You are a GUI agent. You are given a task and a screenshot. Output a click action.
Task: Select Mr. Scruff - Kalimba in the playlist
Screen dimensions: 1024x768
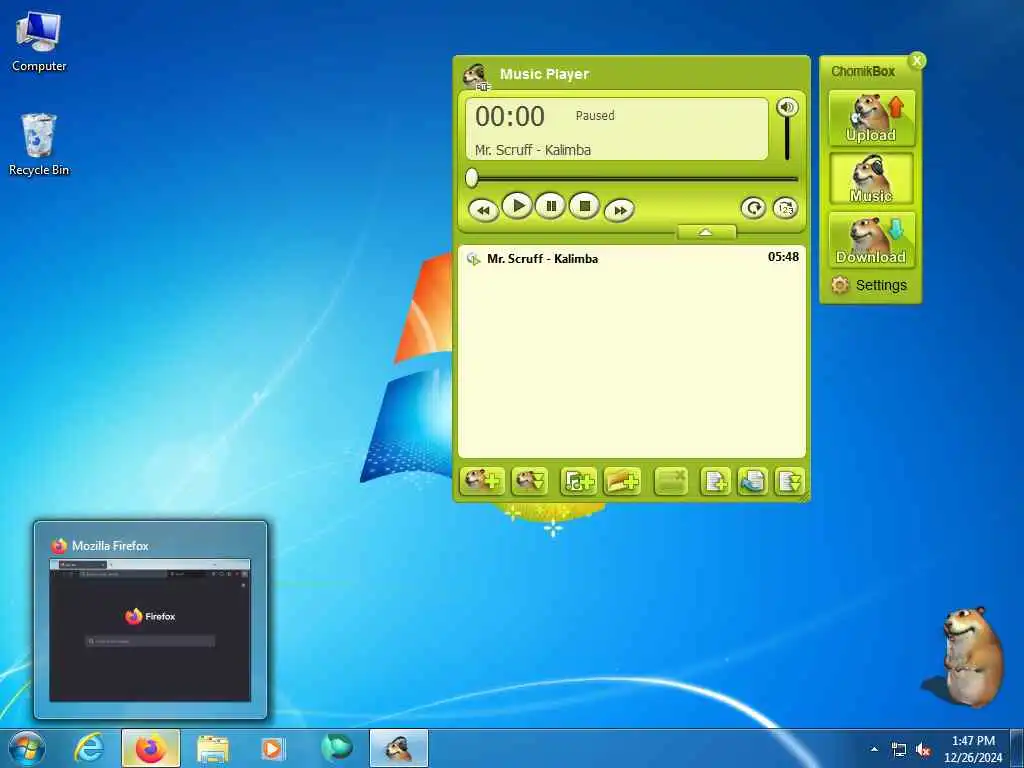(x=632, y=259)
